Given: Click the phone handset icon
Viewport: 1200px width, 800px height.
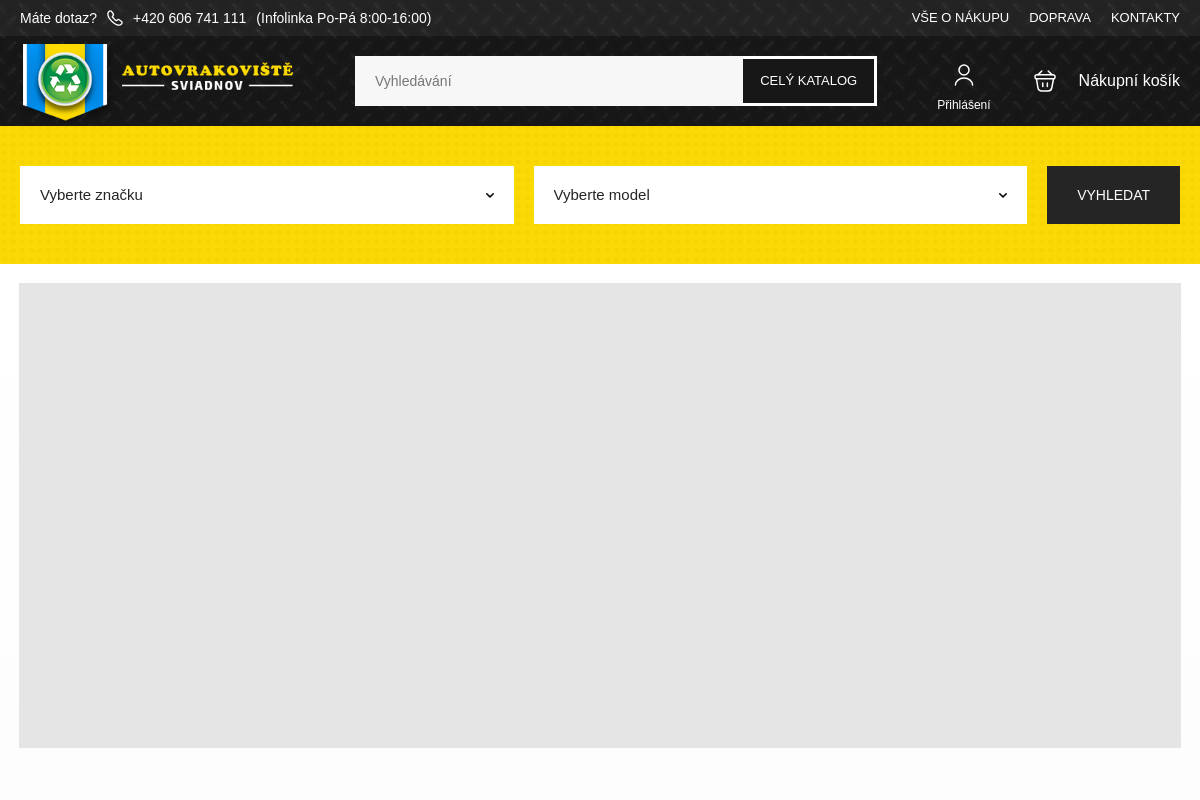Looking at the screenshot, I should 115,18.
